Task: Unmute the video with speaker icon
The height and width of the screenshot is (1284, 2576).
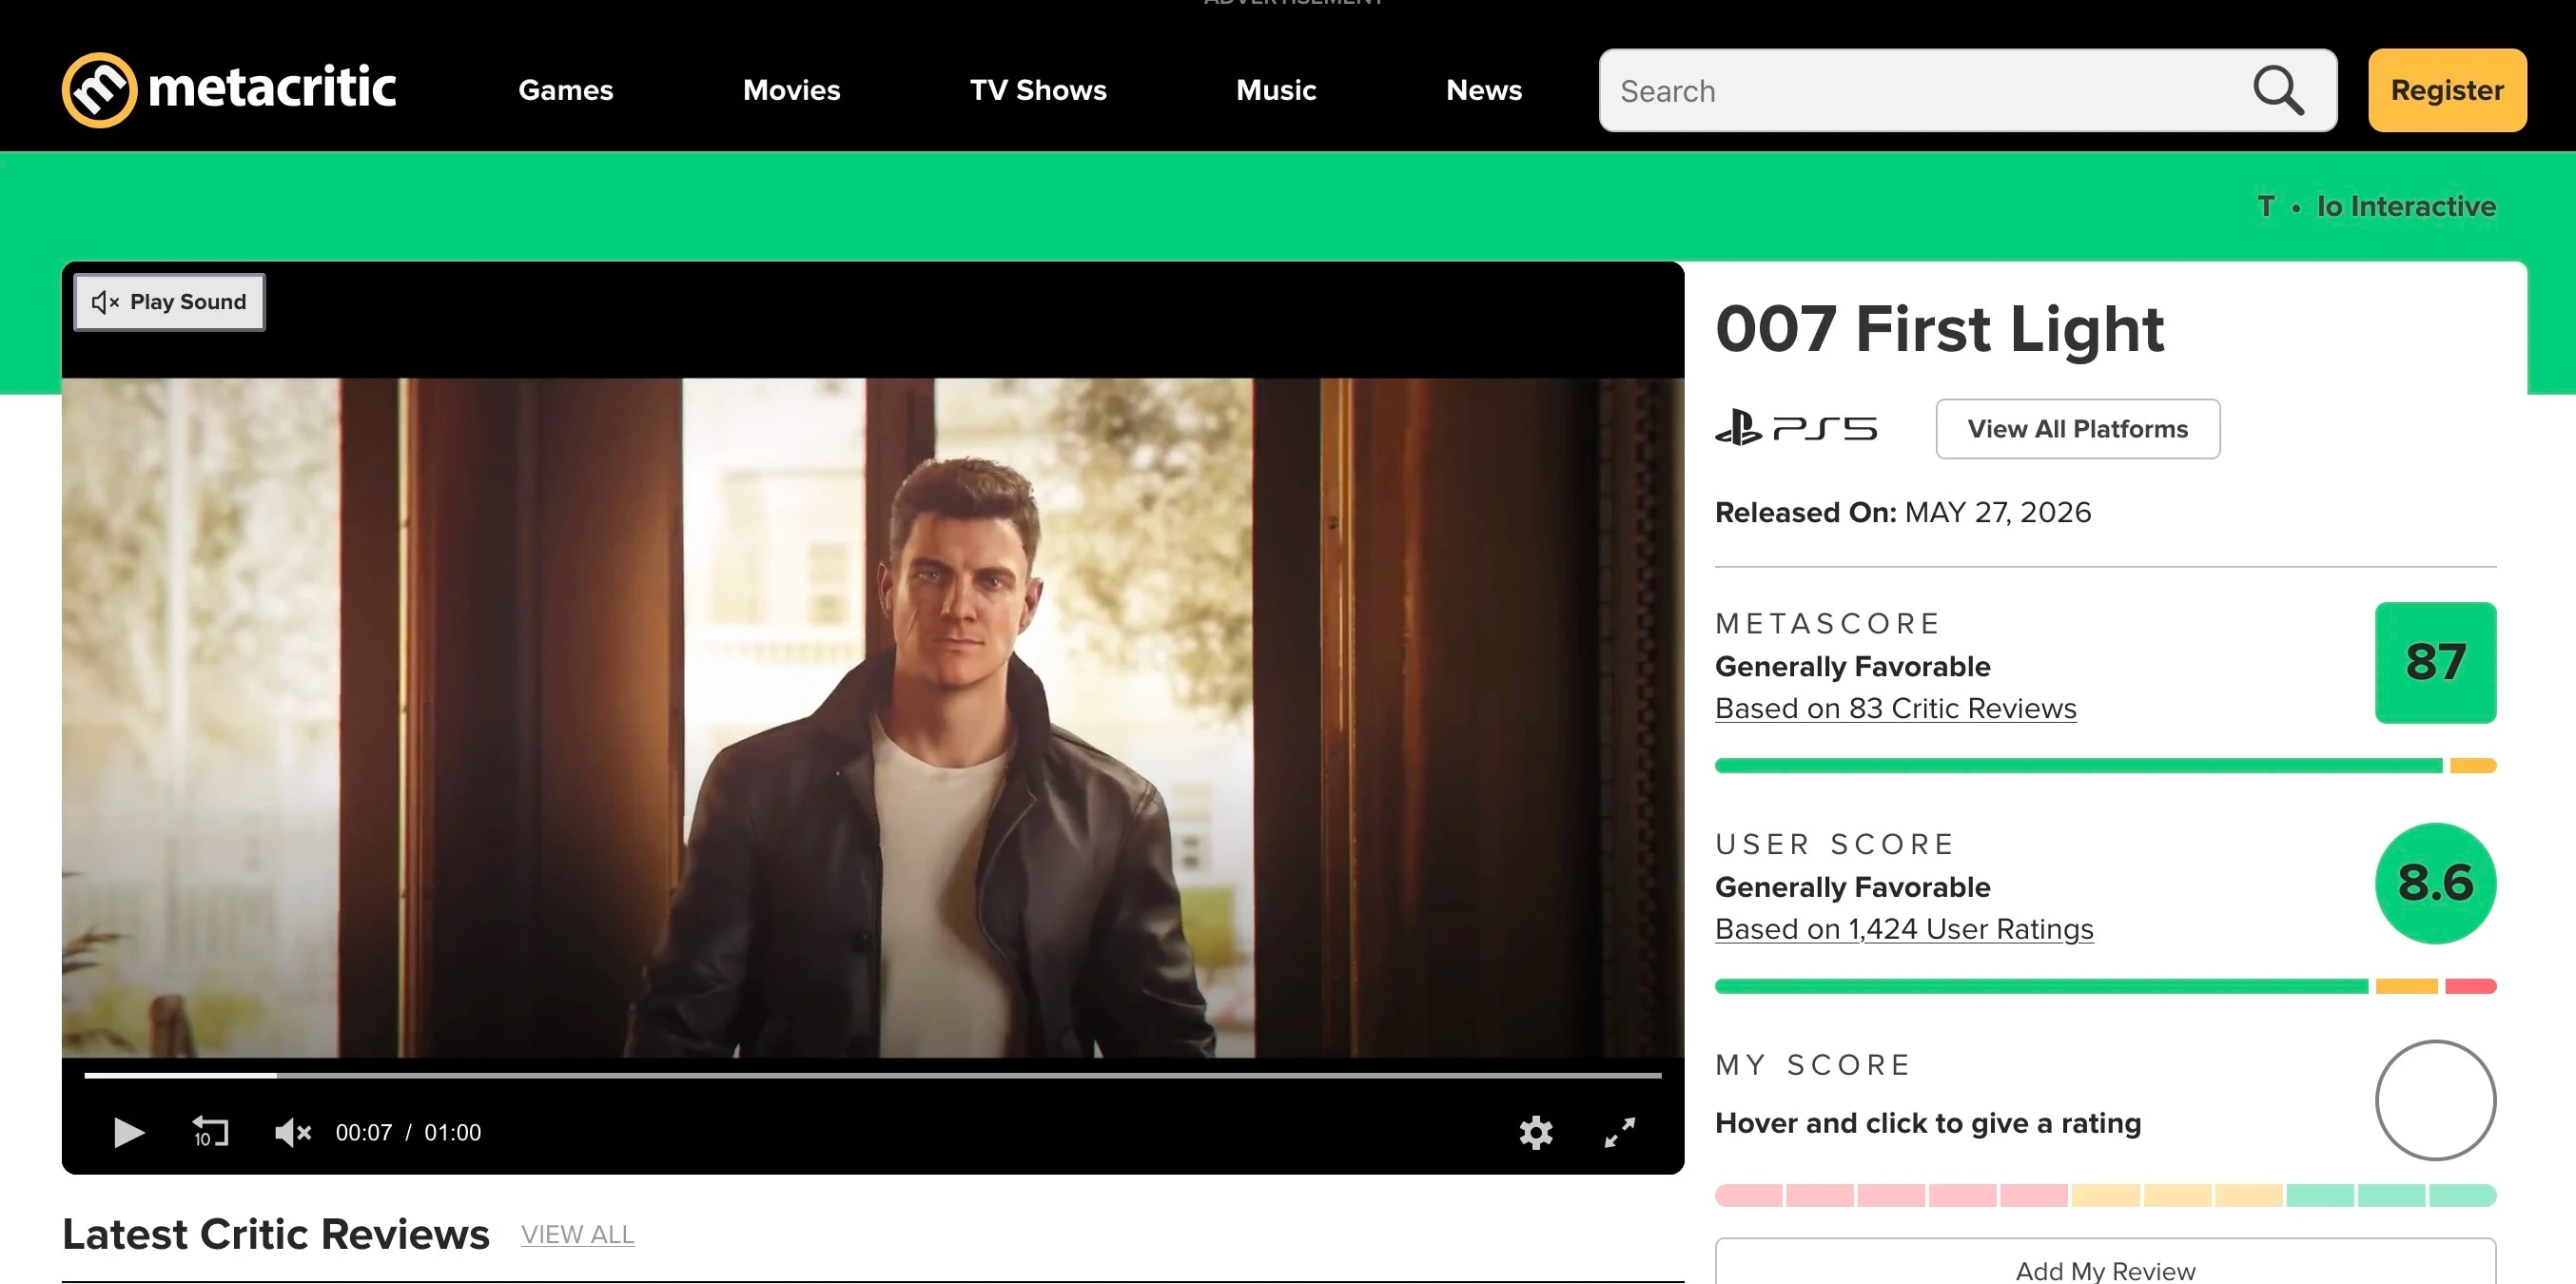Action: pyautogui.click(x=293, y=1132)
